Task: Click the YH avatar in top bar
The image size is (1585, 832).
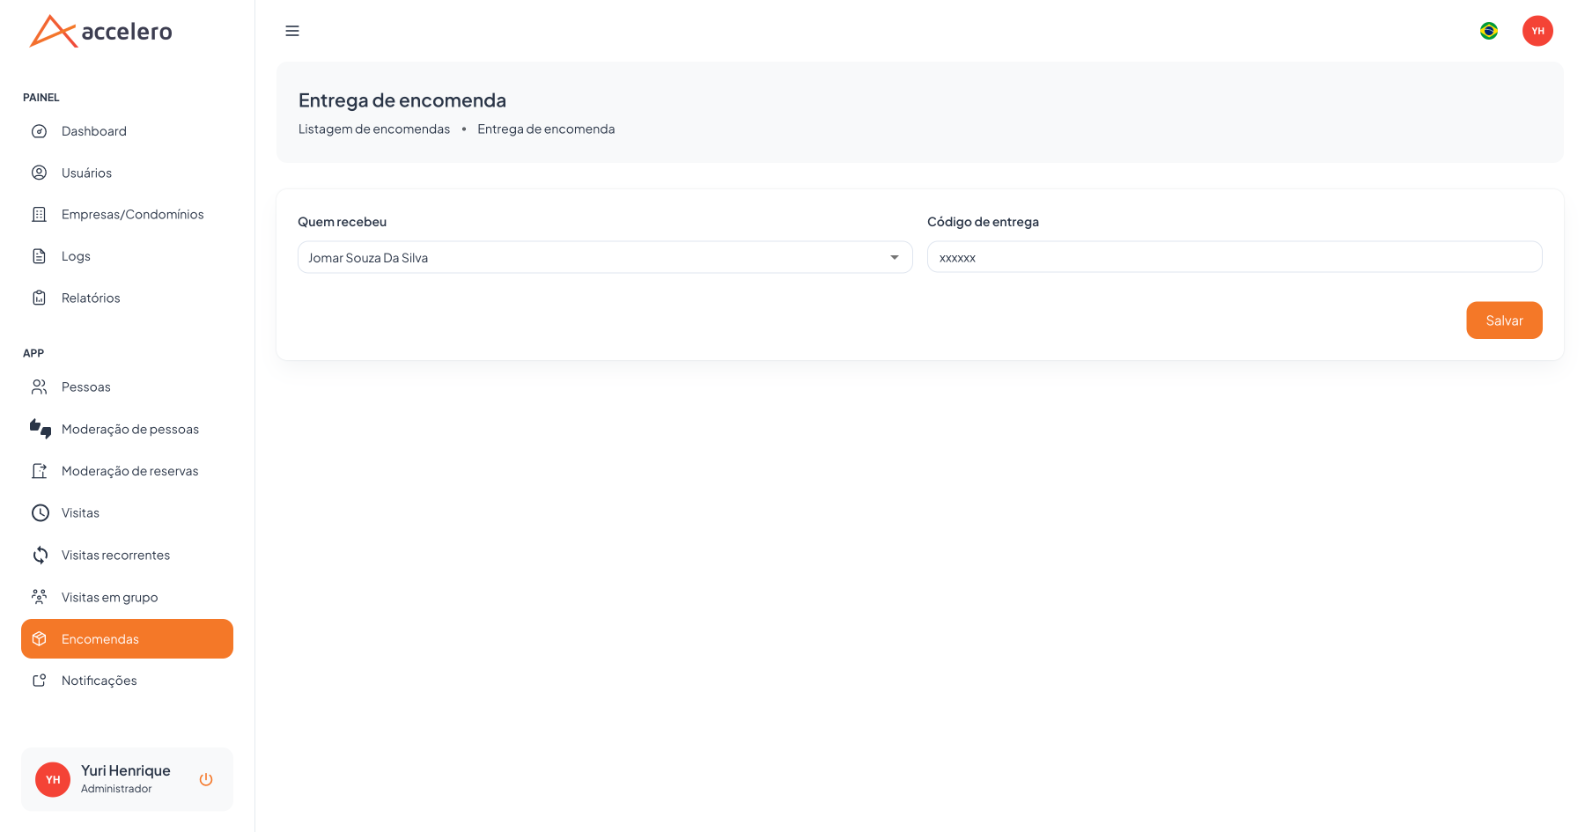Action: coord(1537,31)
